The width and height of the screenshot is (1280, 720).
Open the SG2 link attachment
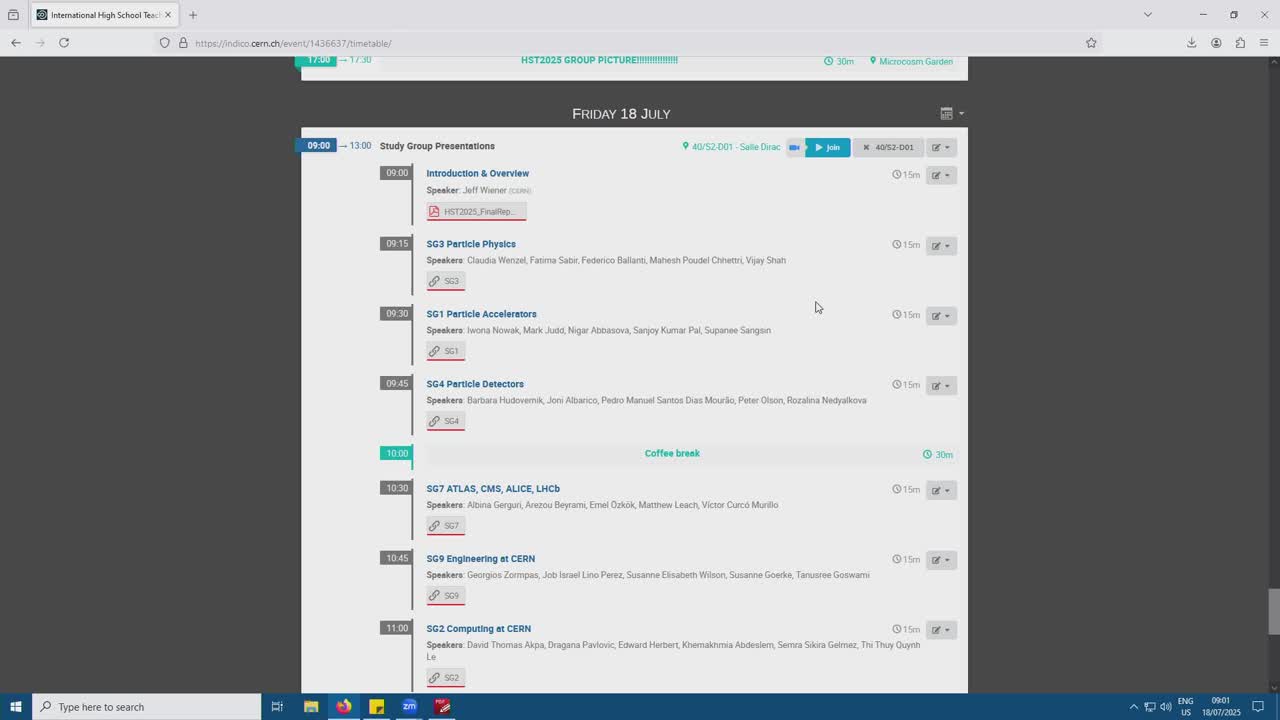coord(445,678)
